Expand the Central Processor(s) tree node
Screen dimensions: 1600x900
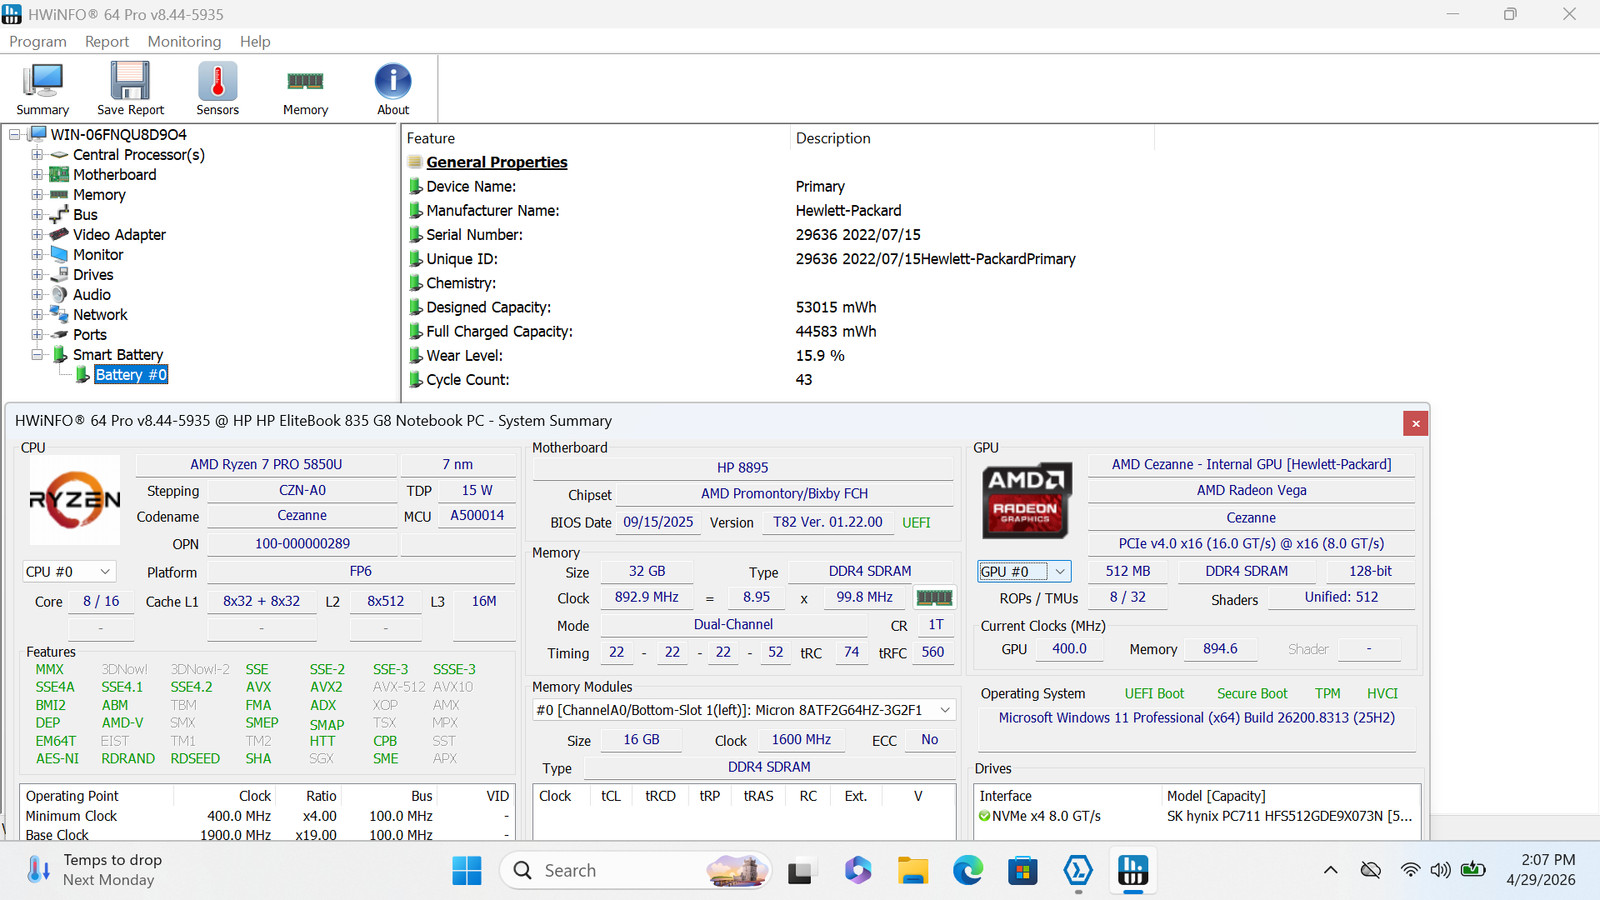tap(37, 155)
